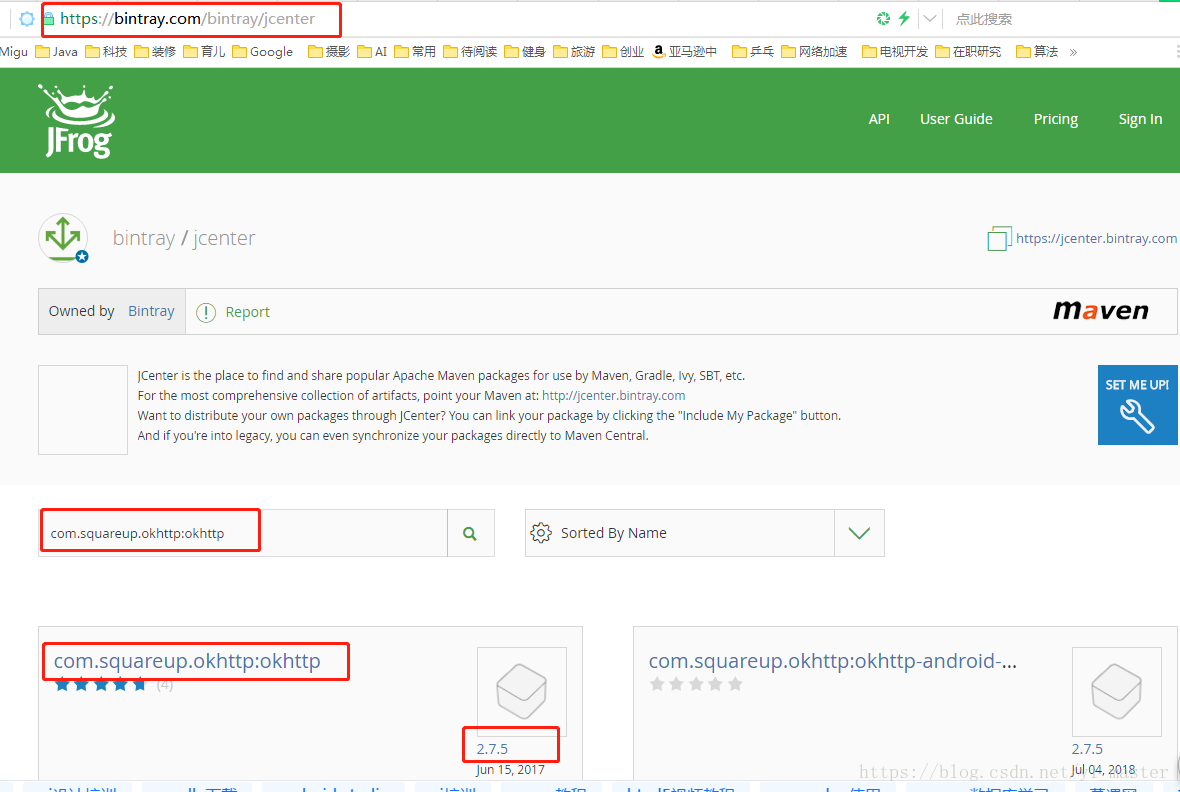Image resolution: width=1180 pixels, height=792 pixels.
Task: Open the https://jcenter.bintray.com link
Action: pyautogui.click(x=1096, y=238)
